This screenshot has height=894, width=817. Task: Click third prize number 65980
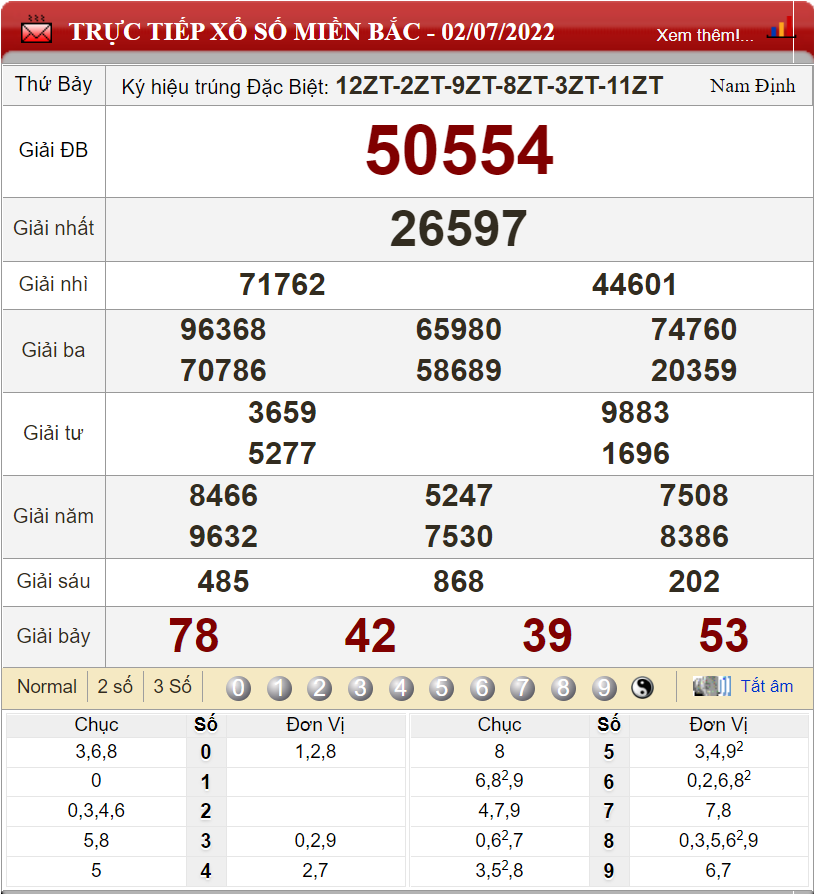459,330
